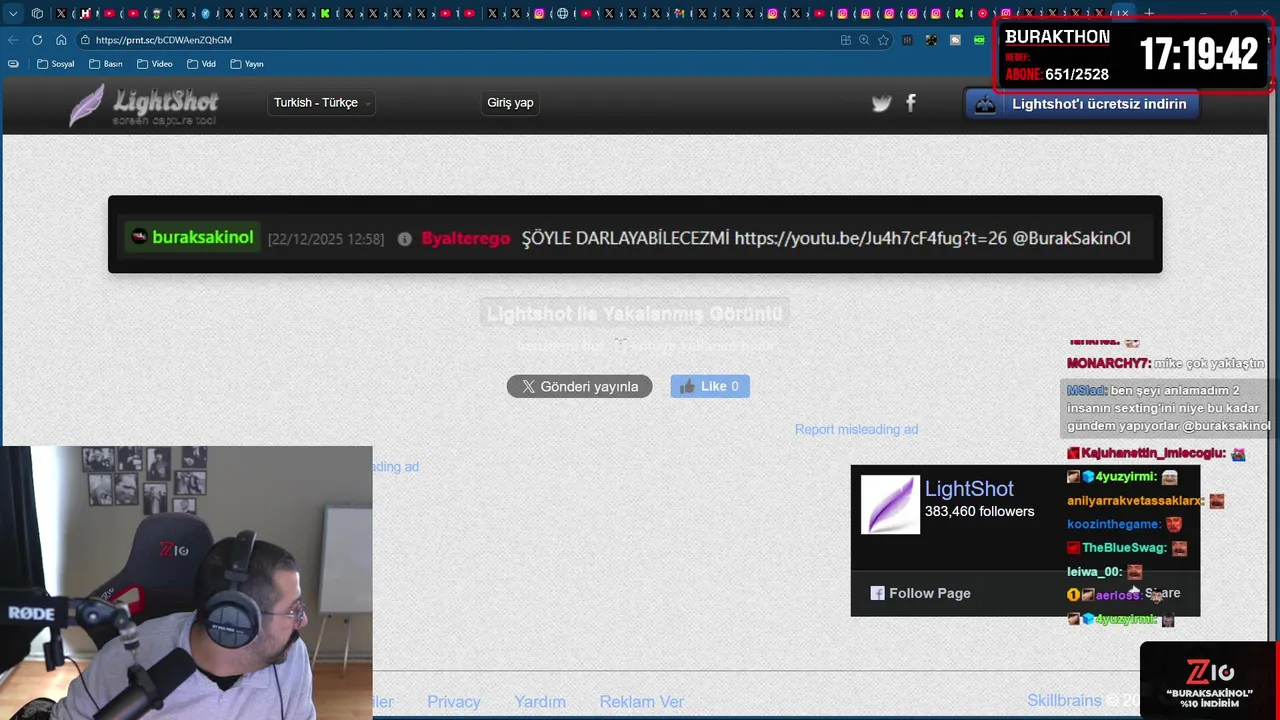
Task: Open LightShot's Facebook icon in header
Action: [911, 103]
